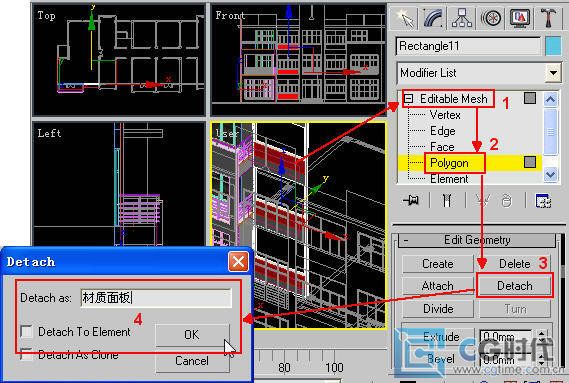This screenshot has width=569, height=383.
Task: Open the Display panel tab
Action: 520,17
